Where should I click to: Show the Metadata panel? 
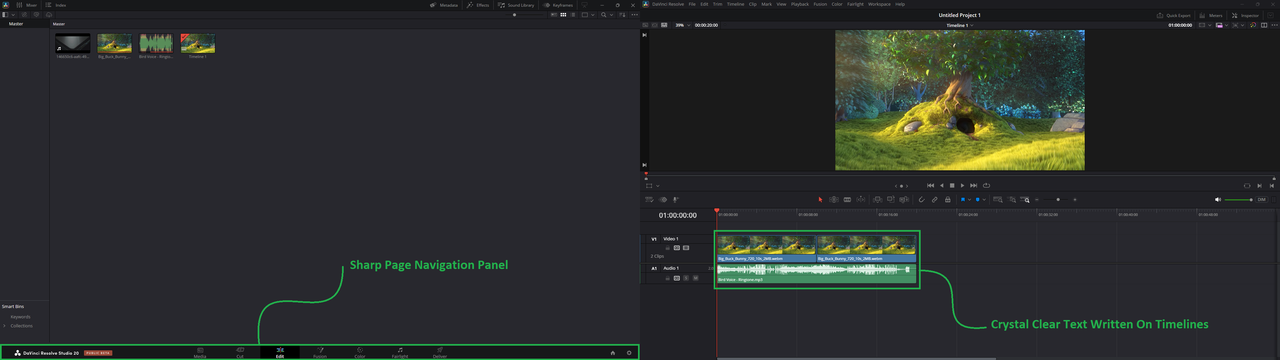[x=444, y=5]
